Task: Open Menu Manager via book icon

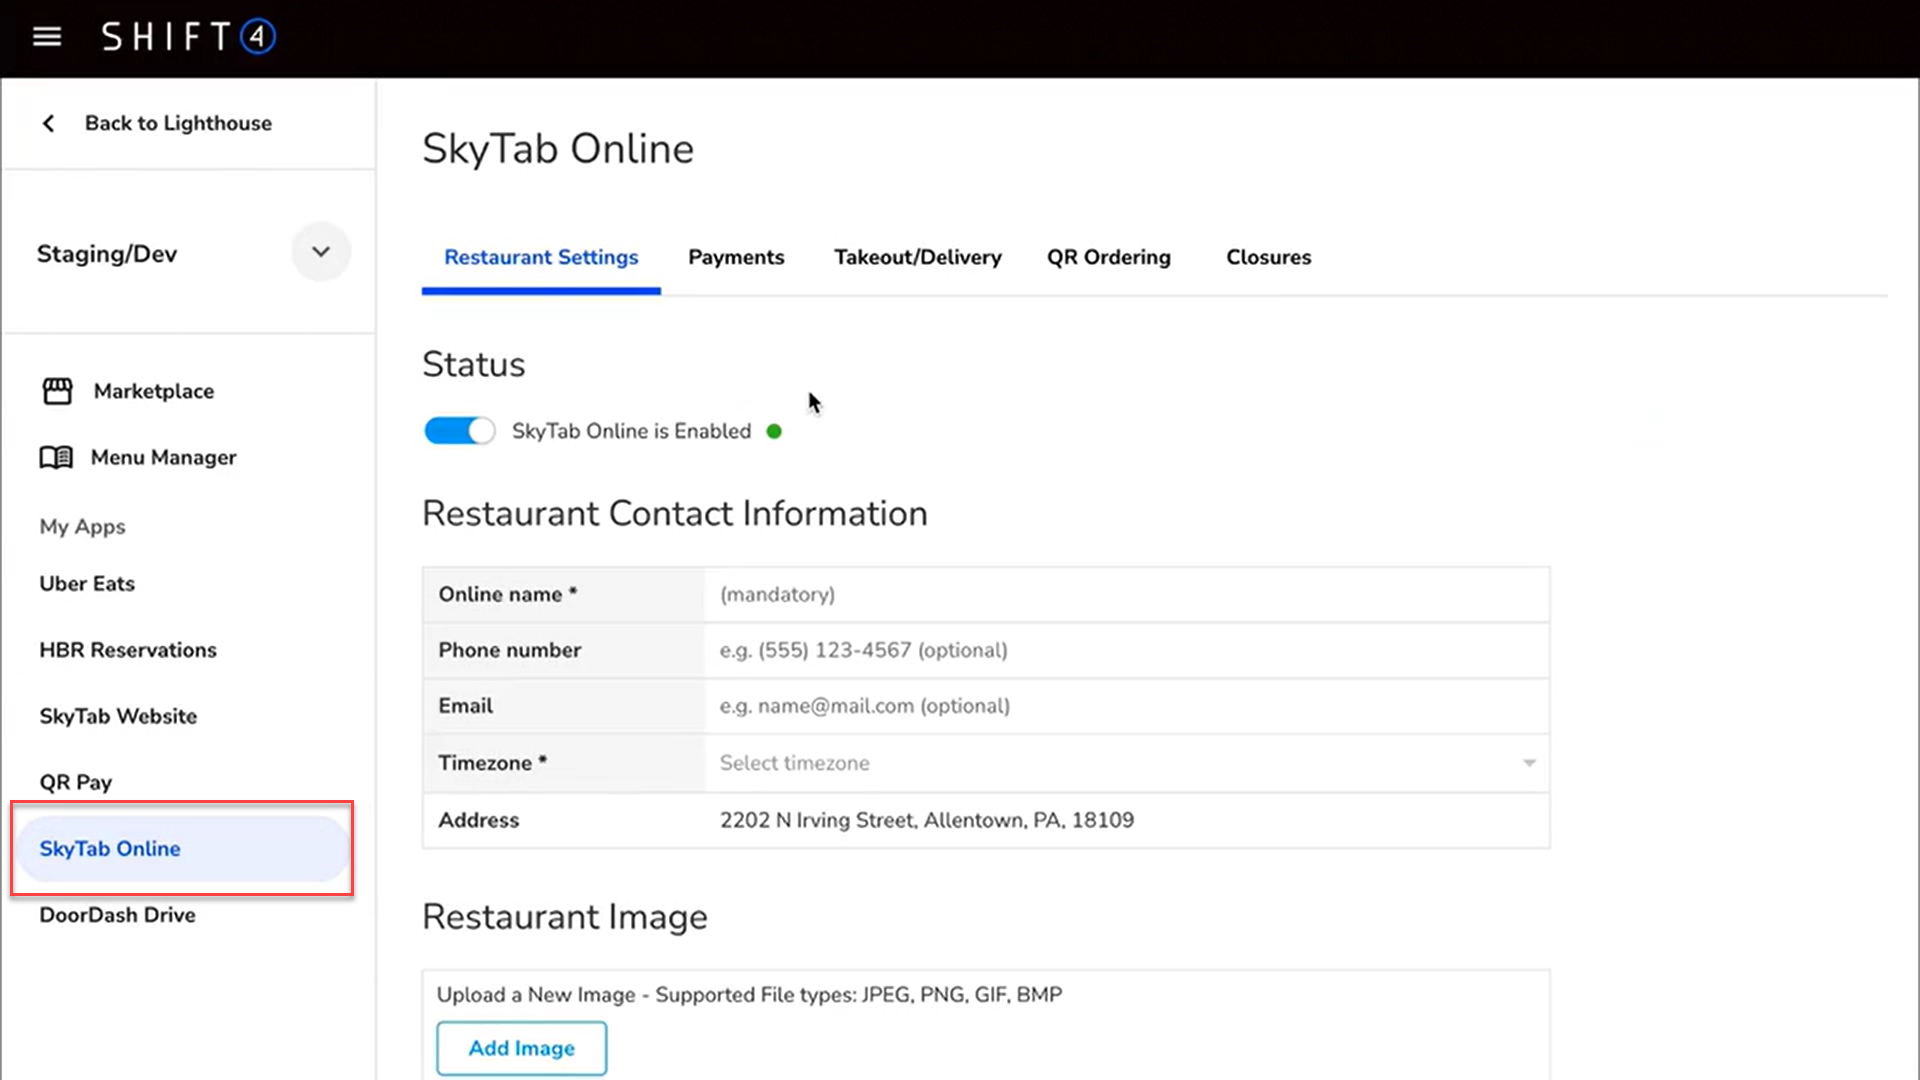Action: [56, 457]
